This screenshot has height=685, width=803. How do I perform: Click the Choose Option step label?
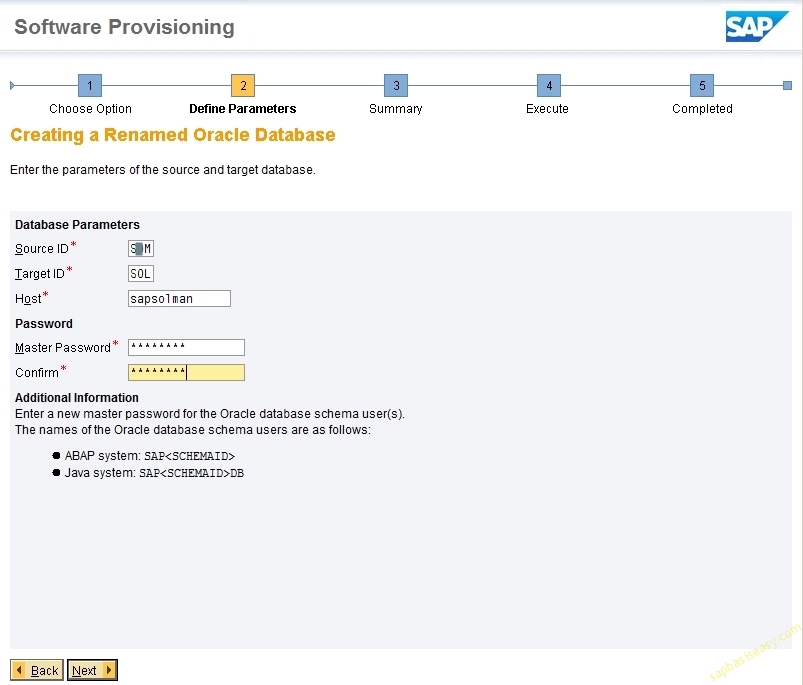[90, 109]
